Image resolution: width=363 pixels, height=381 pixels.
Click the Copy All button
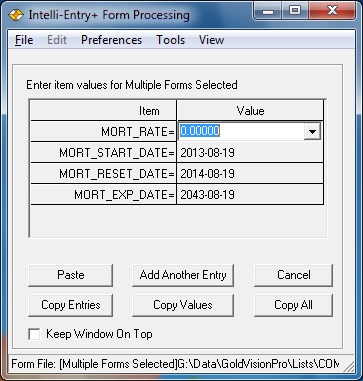(293, 305)
